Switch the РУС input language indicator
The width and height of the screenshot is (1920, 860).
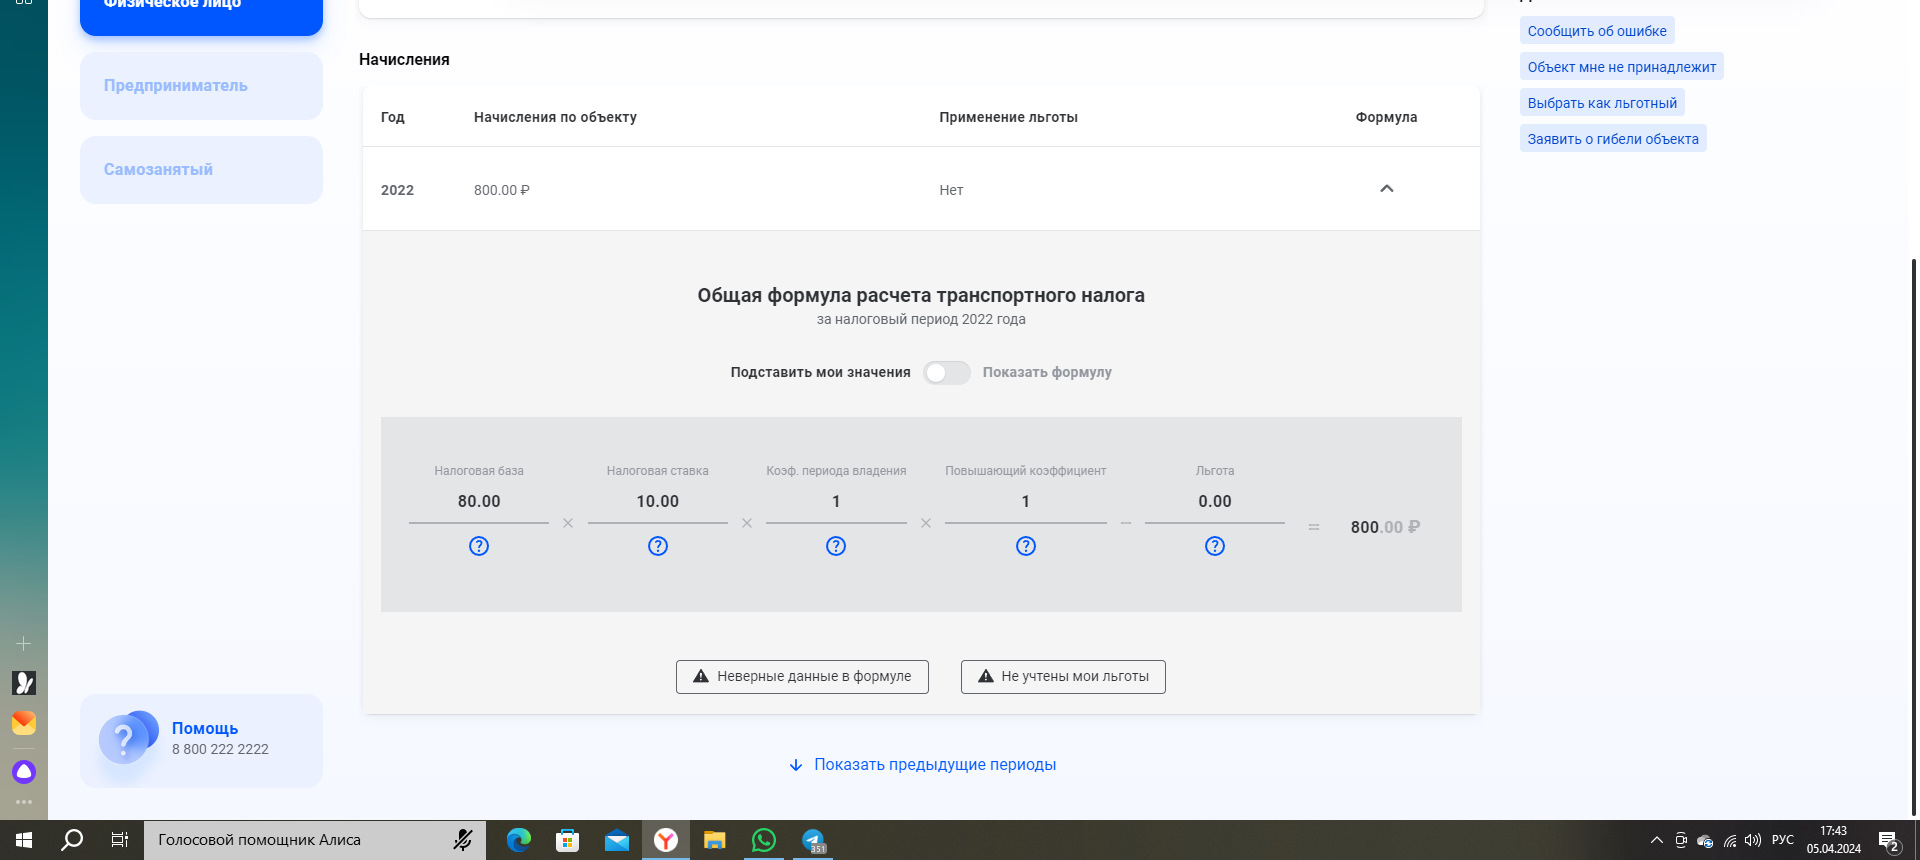pyautogui.click(x=1783, y=840)
